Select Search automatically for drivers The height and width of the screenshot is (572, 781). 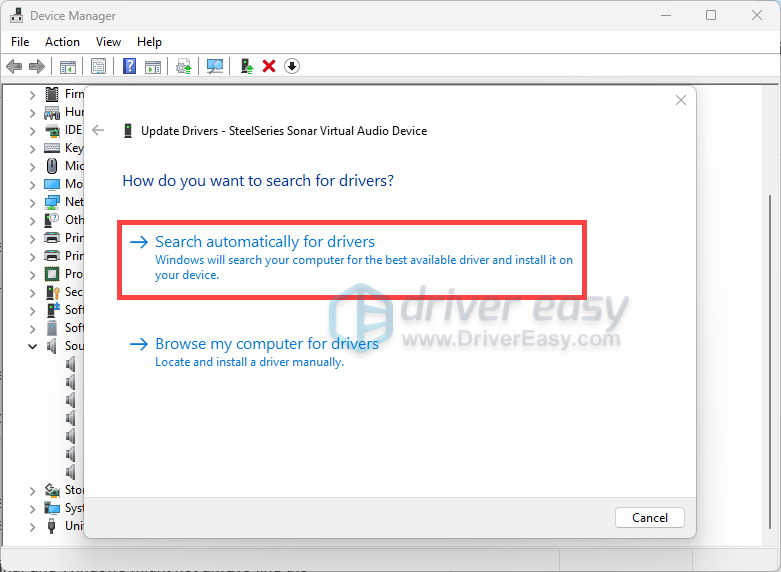(265, 242)
